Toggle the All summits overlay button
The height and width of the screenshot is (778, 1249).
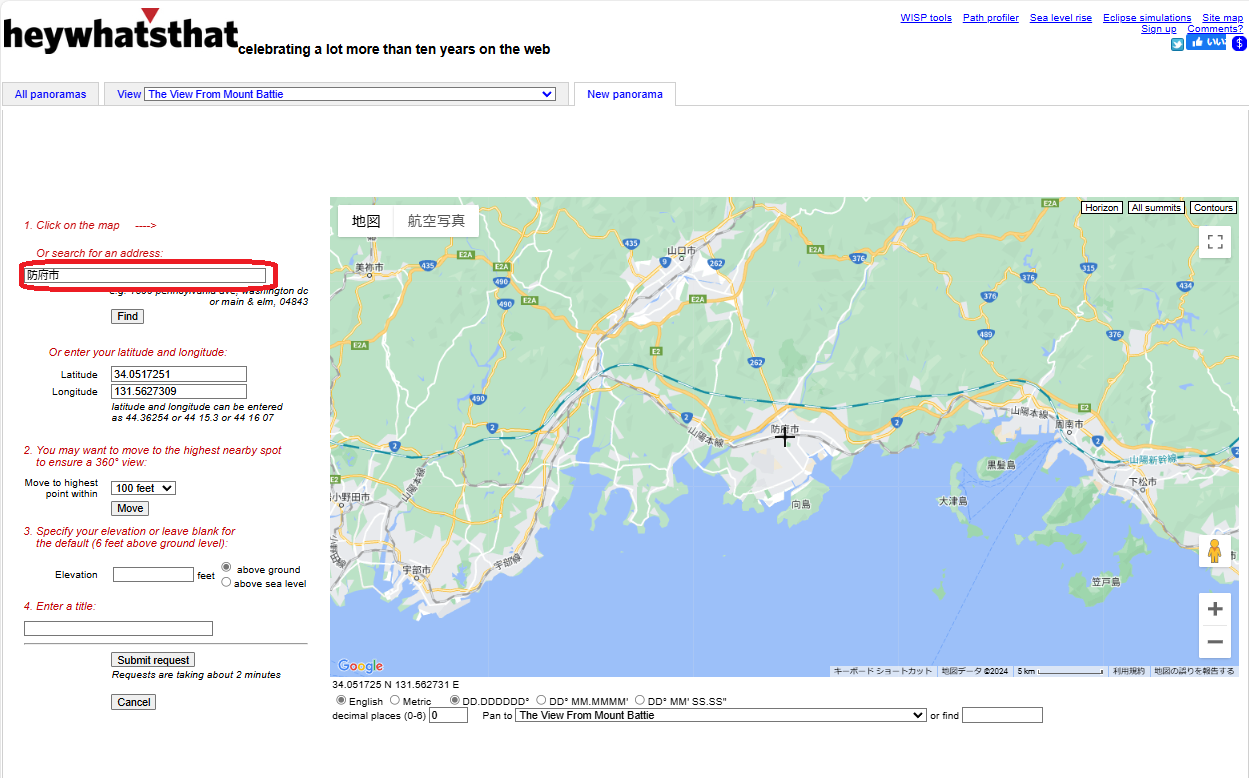pyautogui.click(x=1156, y=208)
